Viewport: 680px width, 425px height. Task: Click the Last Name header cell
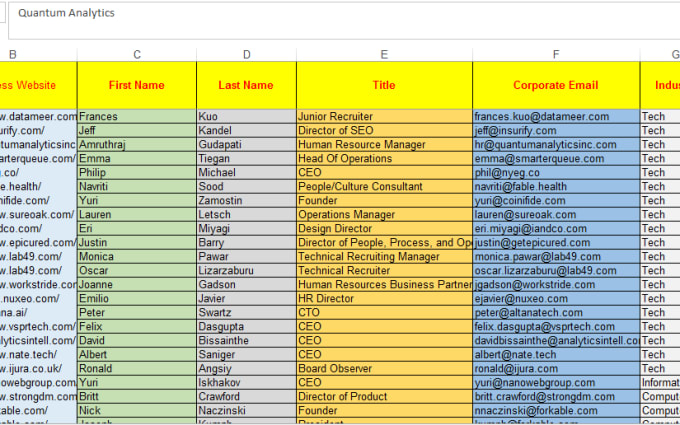(247, 85)
